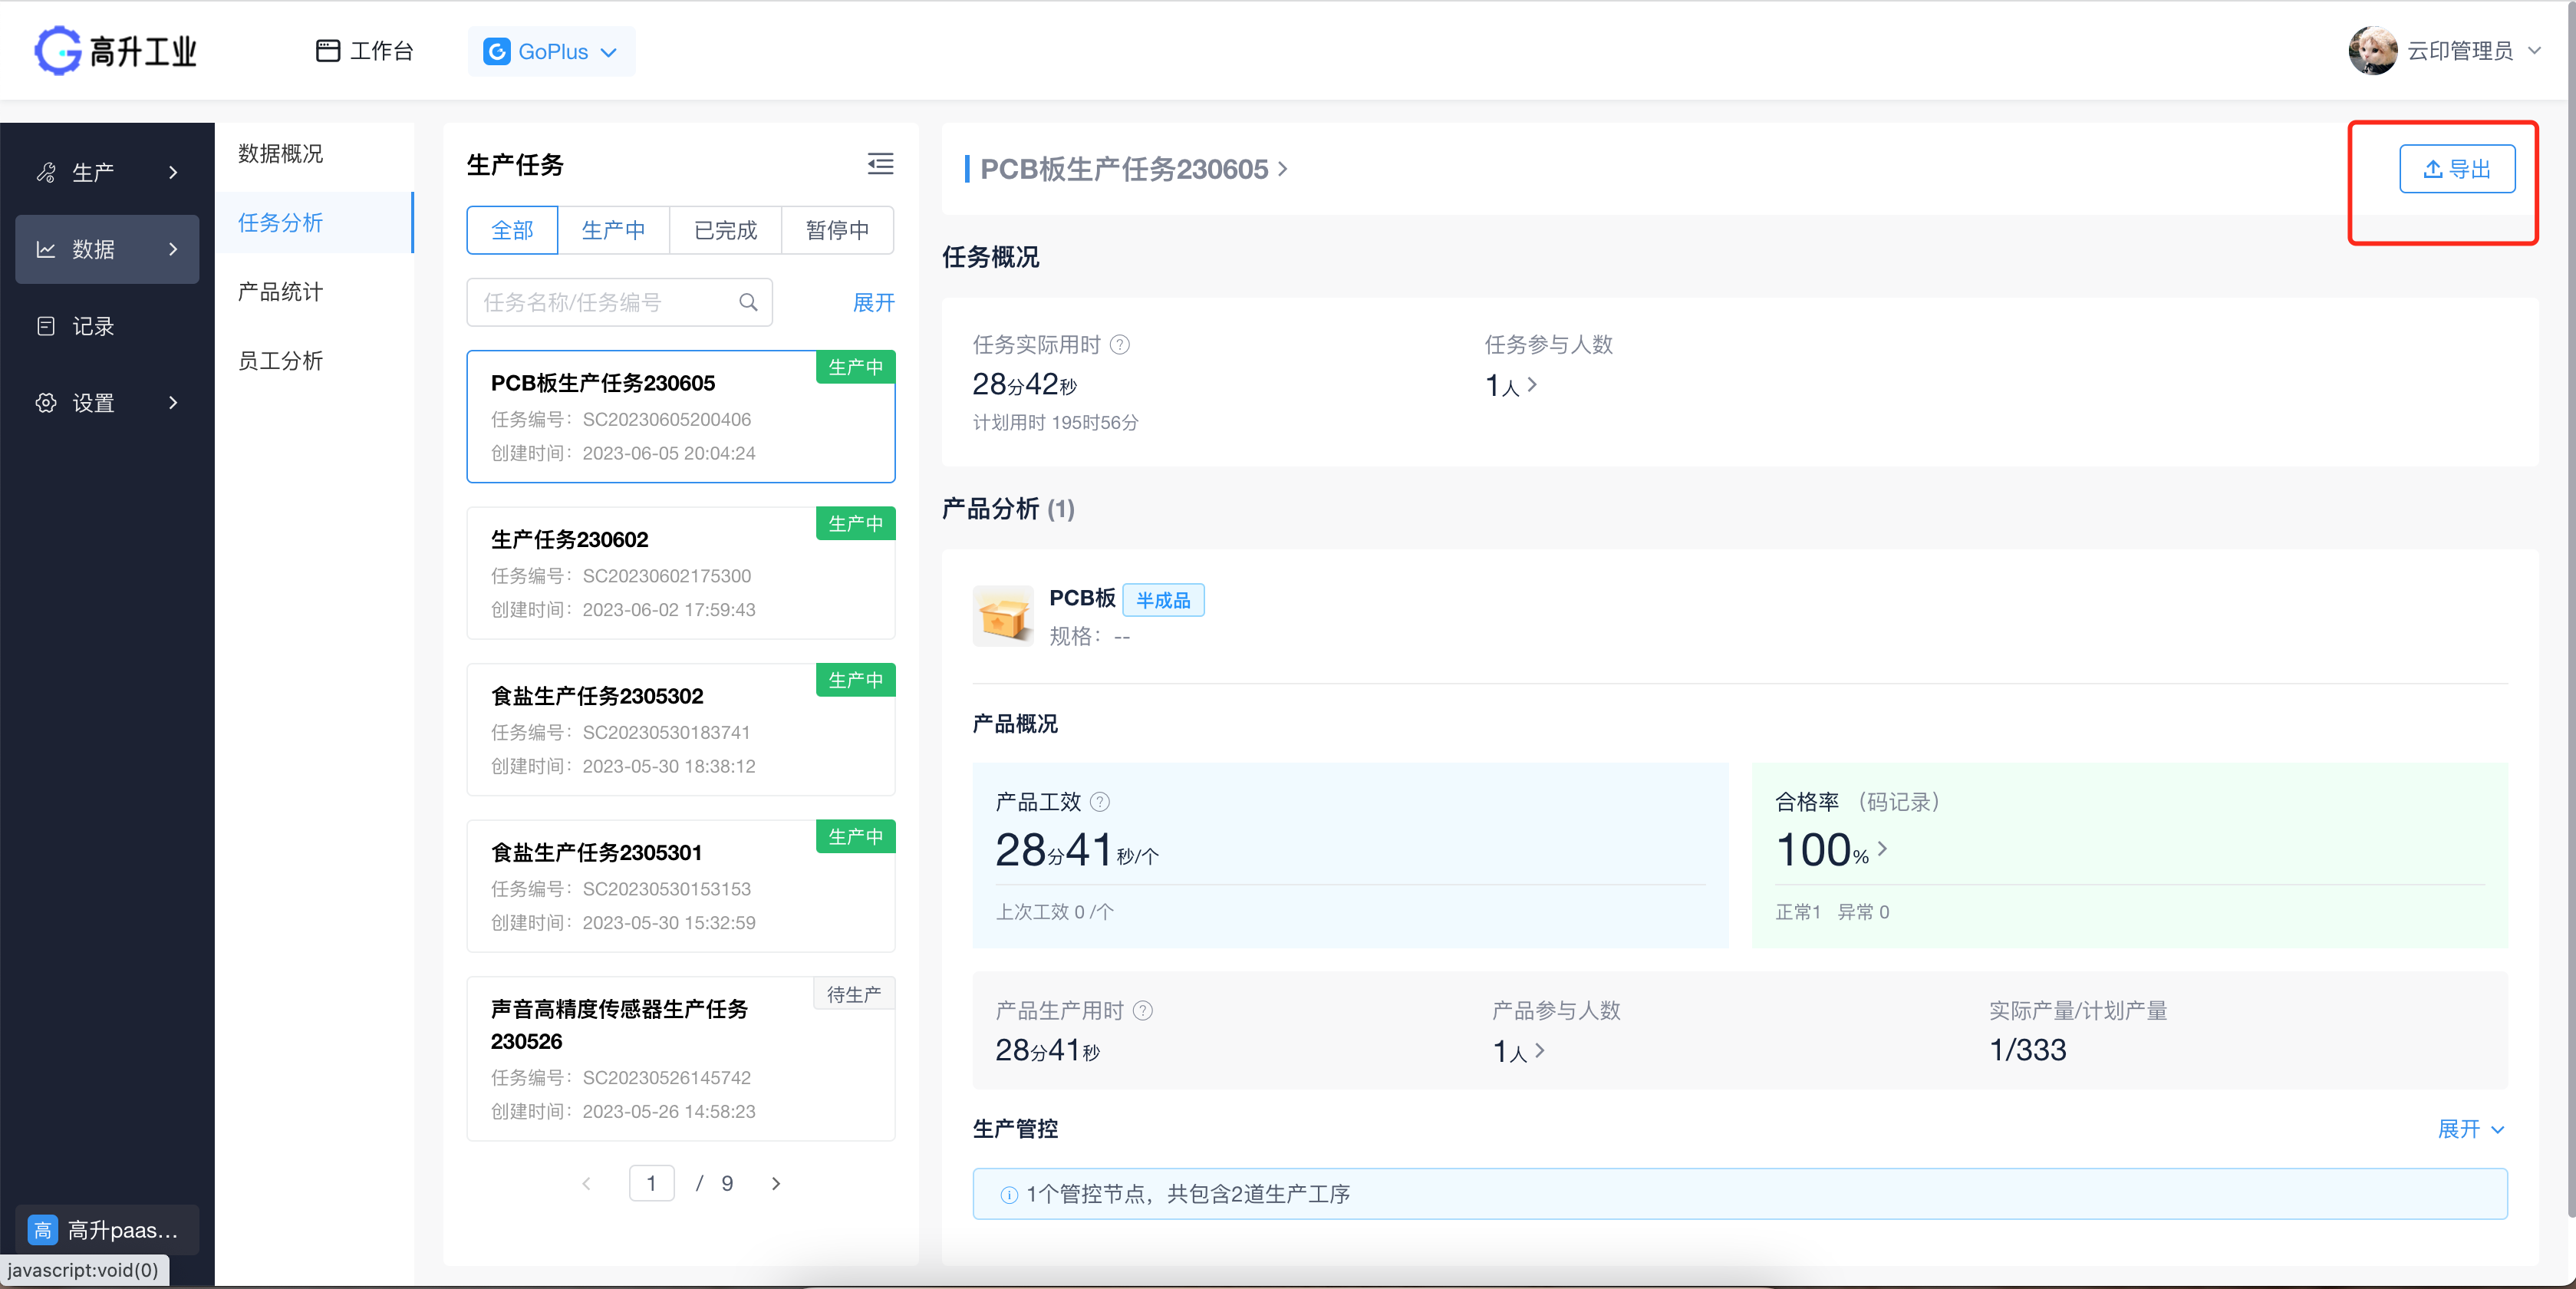The image size is (2576, 1289).
Task: Click help icon beside 产品工效
Action: coord(1100,802)
